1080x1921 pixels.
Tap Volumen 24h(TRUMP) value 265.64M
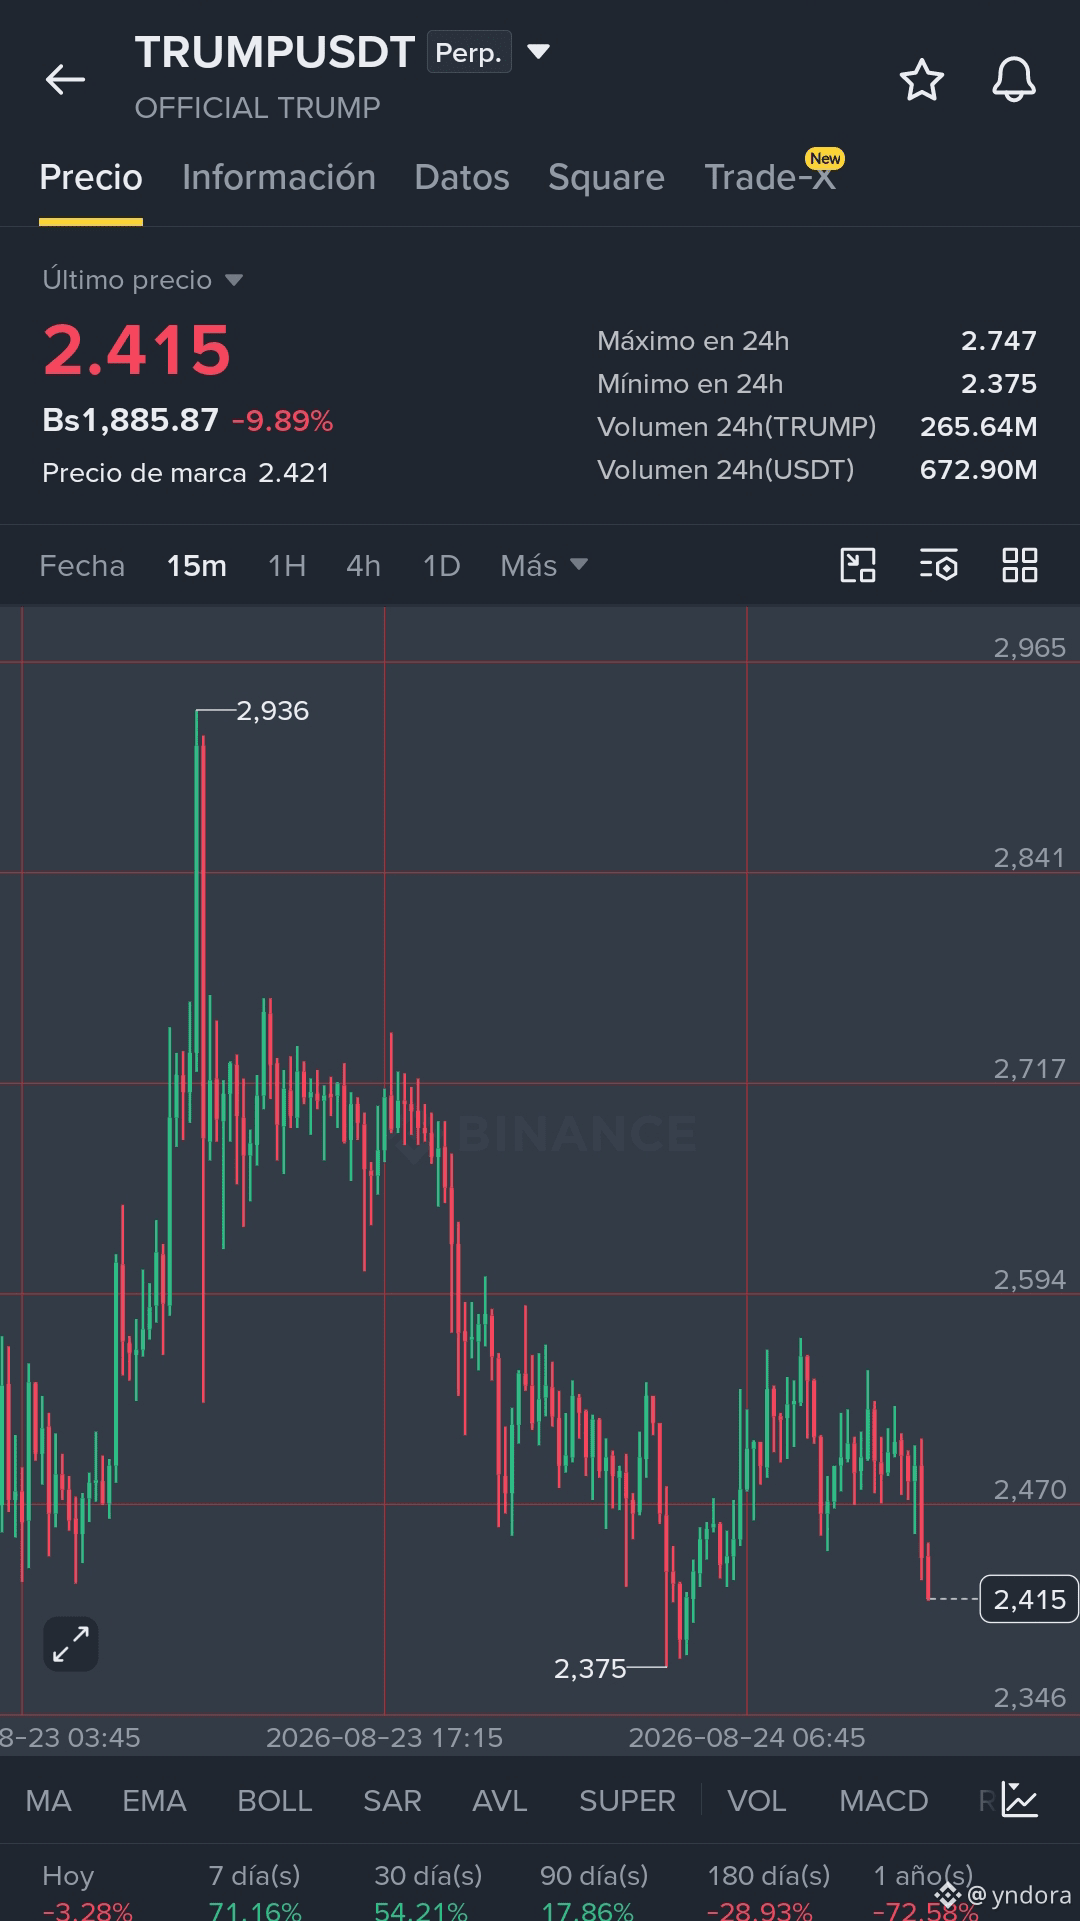pos(978,427)
